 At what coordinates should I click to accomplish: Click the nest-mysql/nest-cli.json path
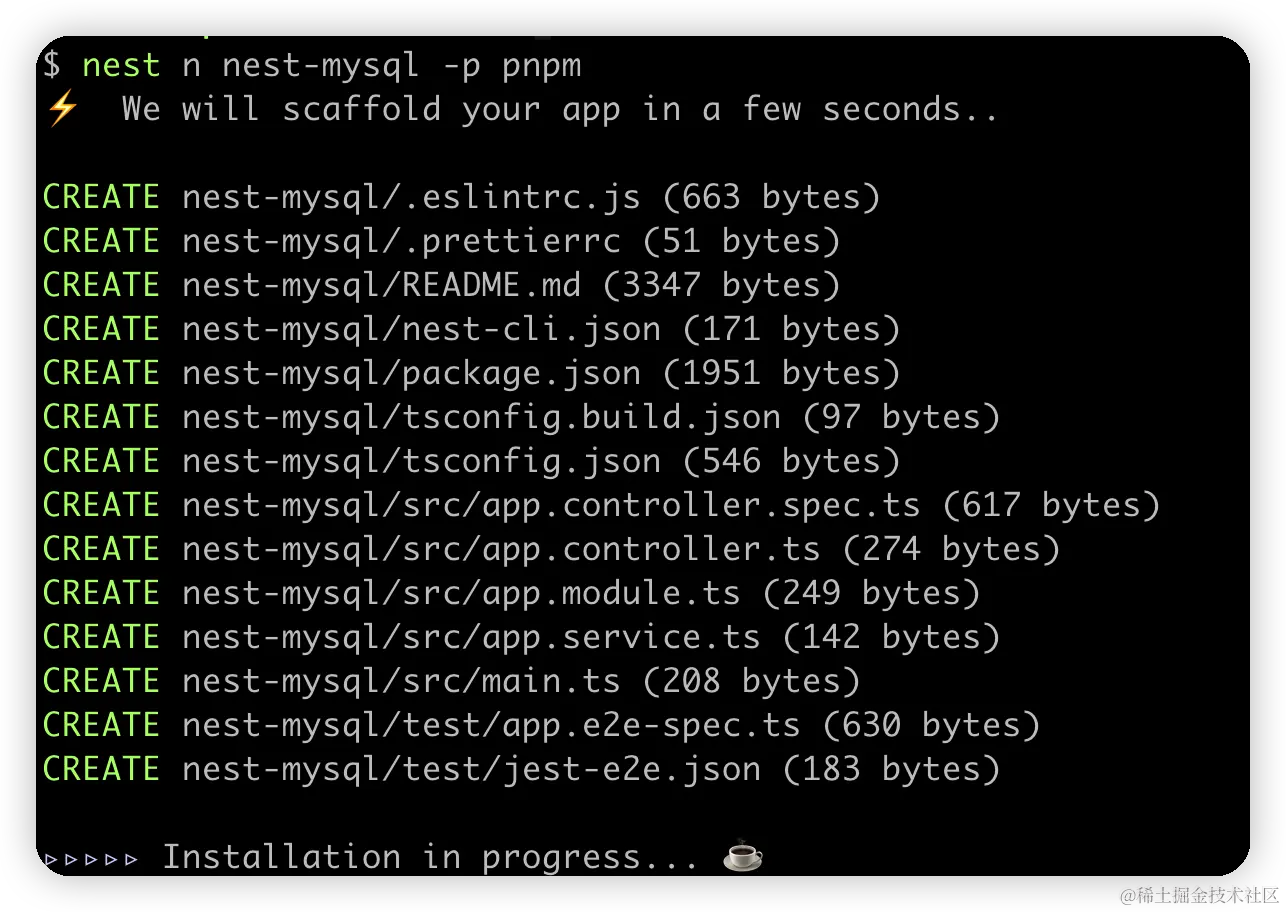[x=421, y=329]
